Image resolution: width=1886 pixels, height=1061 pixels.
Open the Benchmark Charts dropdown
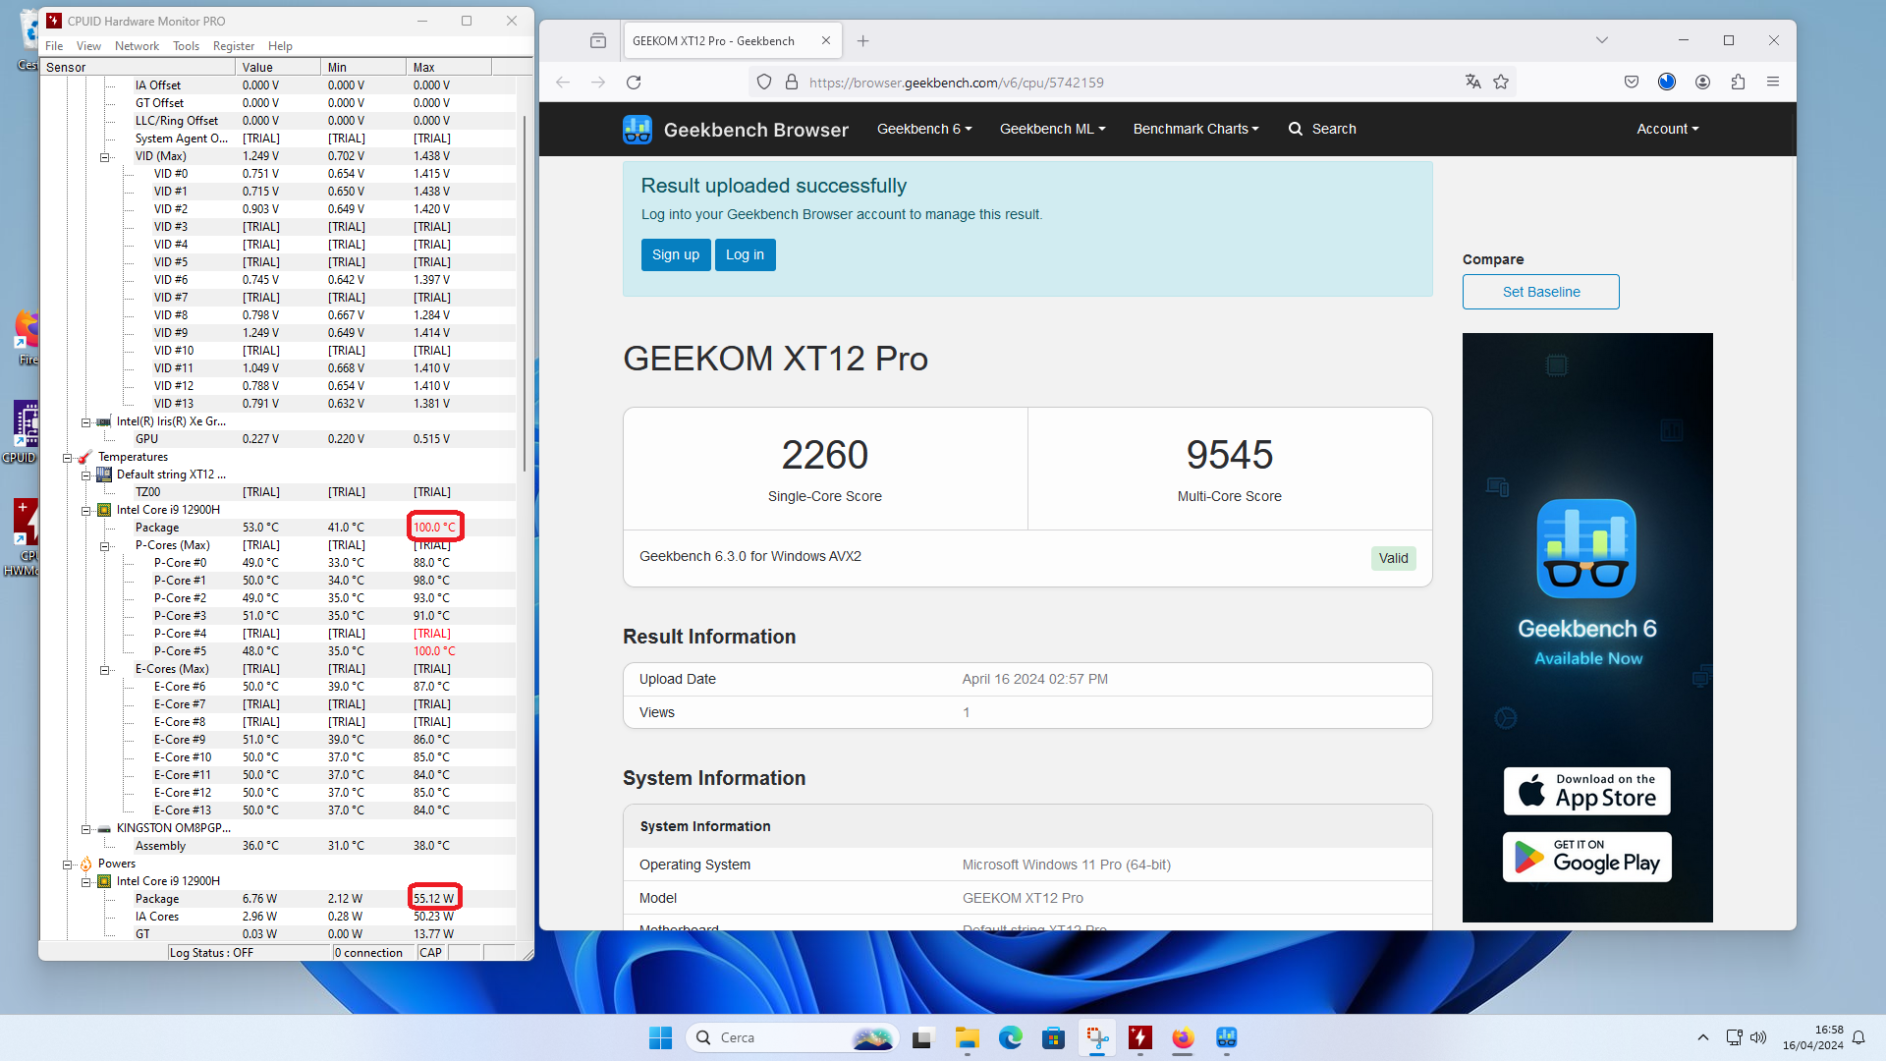(x=1195, y=129)
